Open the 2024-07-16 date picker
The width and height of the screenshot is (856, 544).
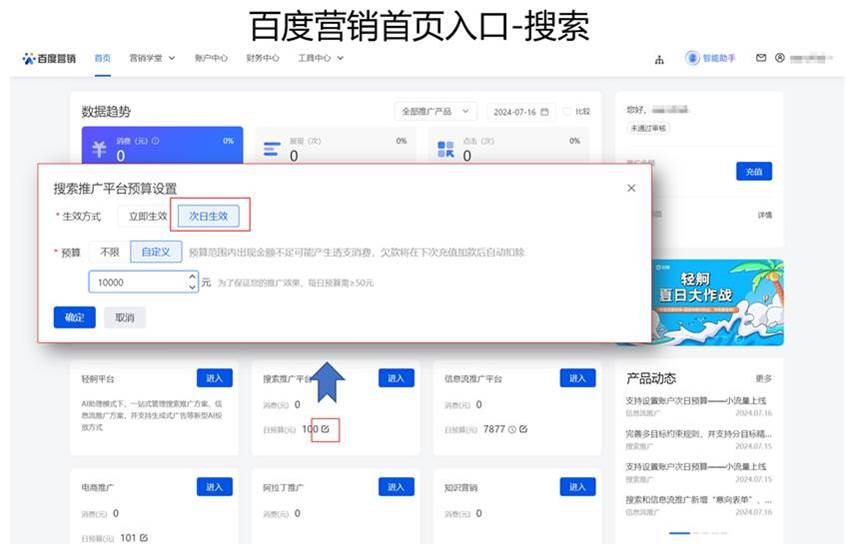tap(521, 111)
